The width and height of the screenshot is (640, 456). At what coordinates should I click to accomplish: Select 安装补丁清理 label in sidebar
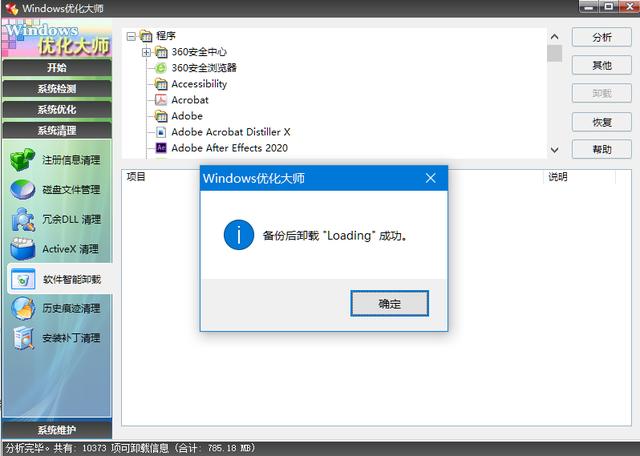[x=71, y=338]
